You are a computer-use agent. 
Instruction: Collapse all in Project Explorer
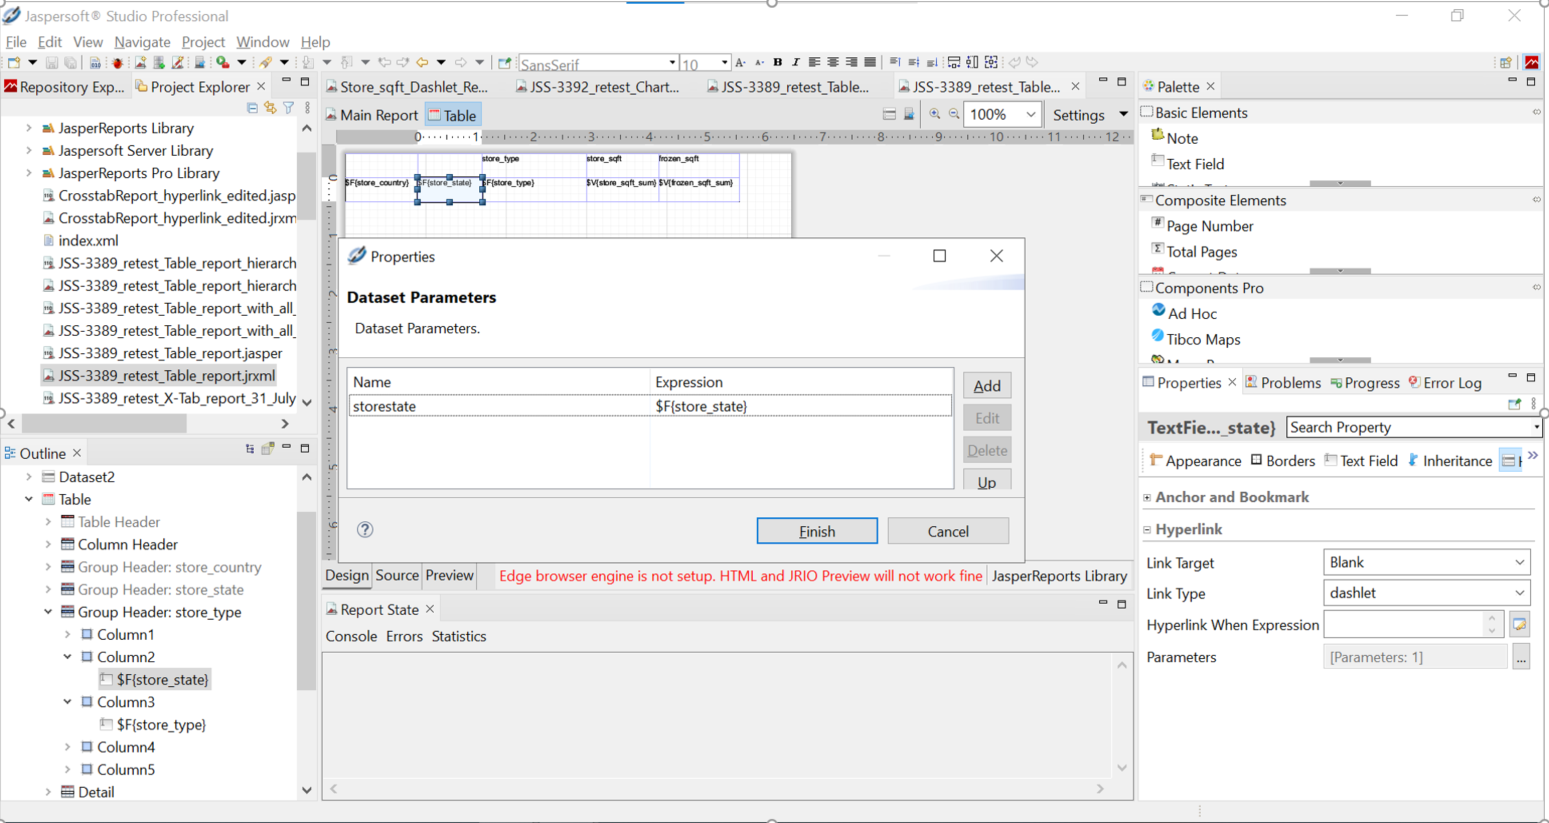coord(252,107)
